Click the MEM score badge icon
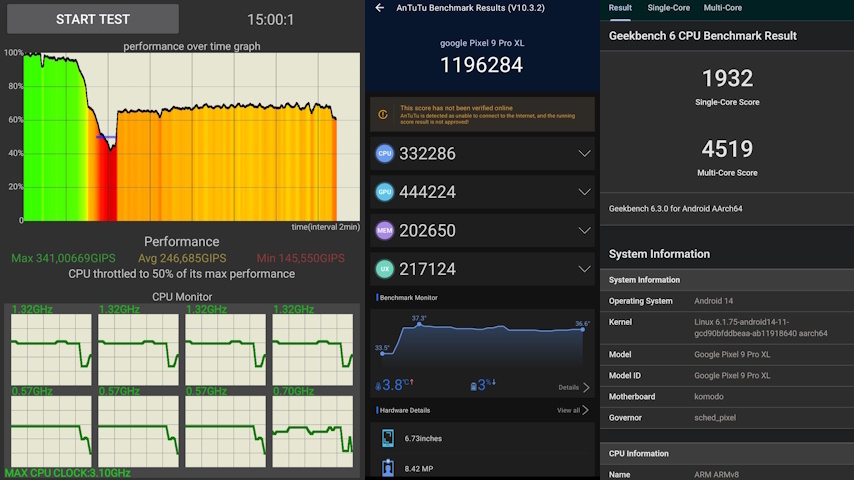This screenshot has width=854, height=480. coord(385,230)
